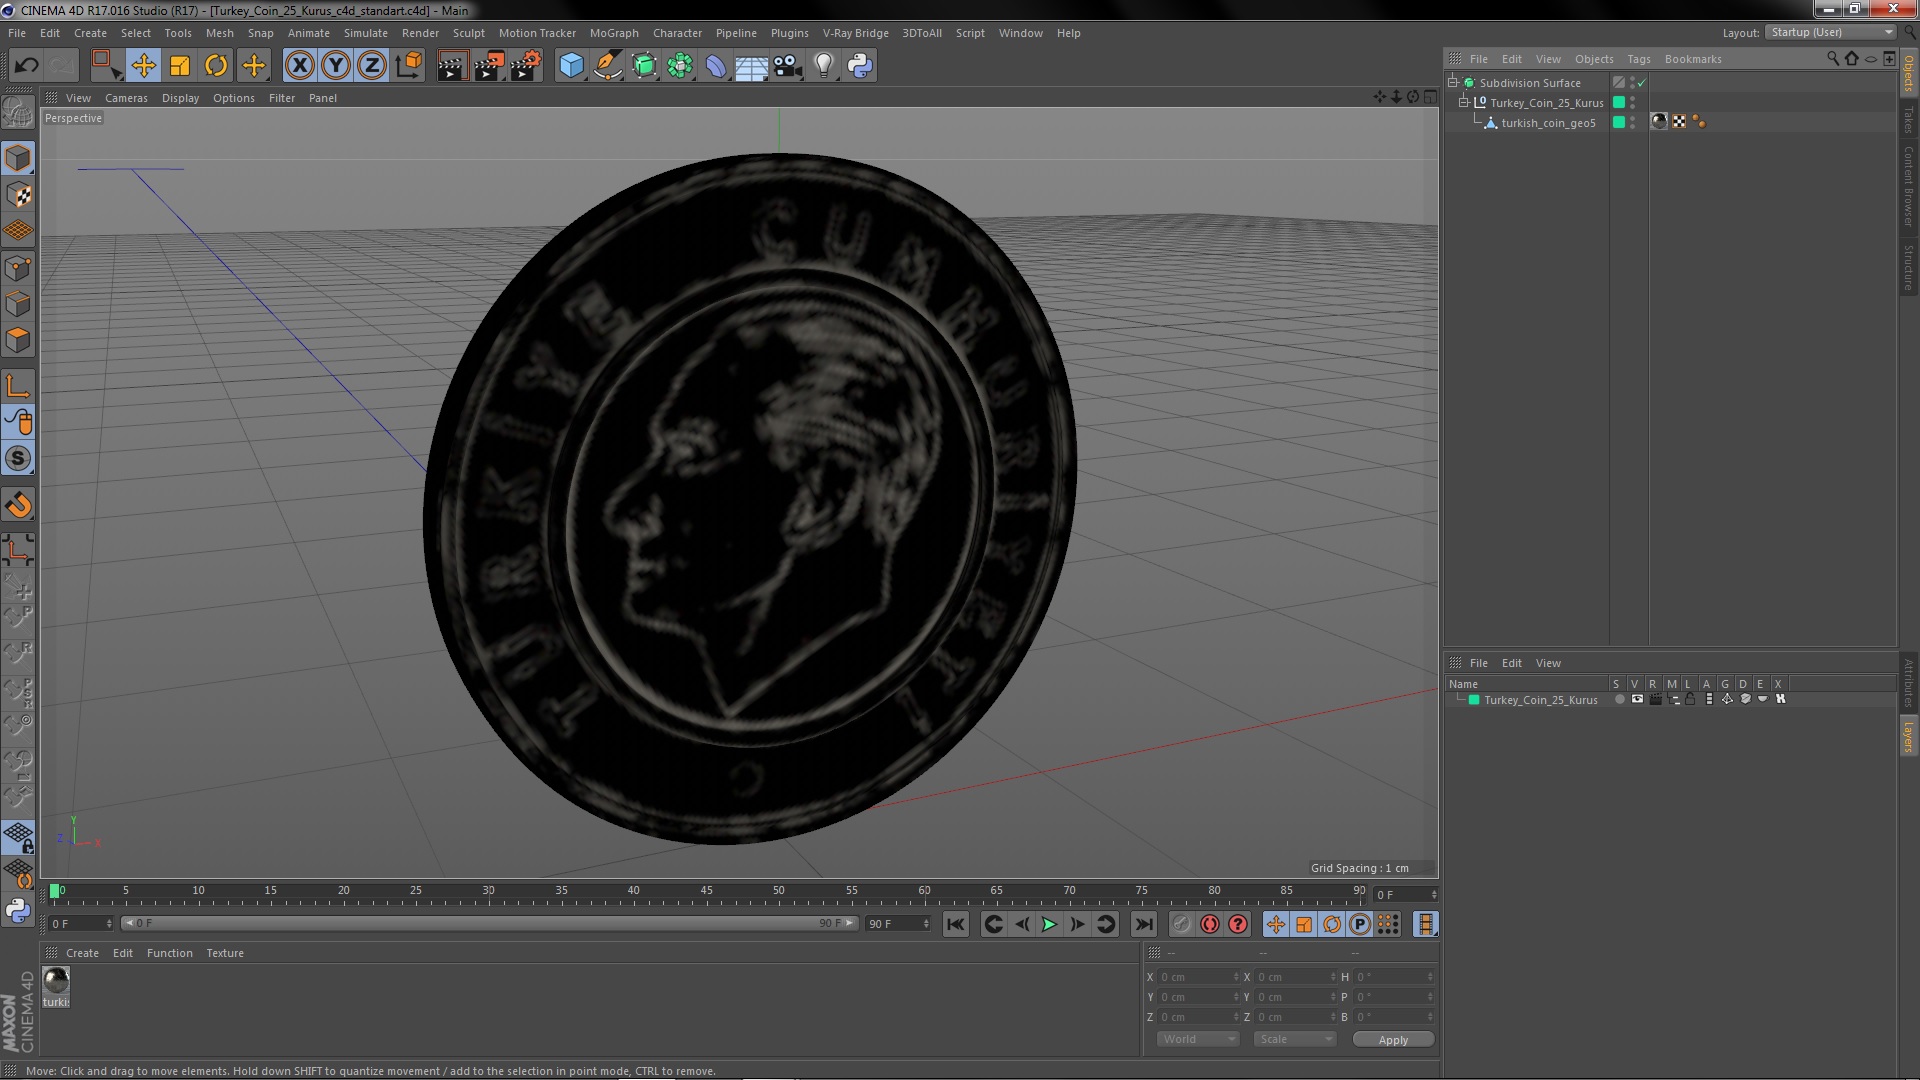1920x1080 pixels.
Task: Open Edit Render Settings
Action: (x=525, y=66)
